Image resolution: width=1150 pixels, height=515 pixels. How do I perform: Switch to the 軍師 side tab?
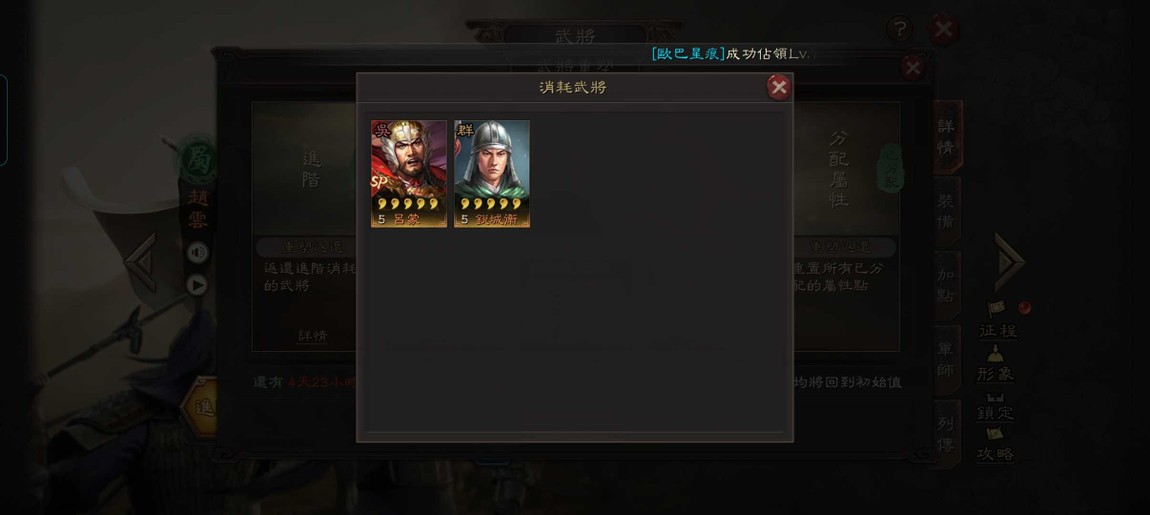[947, 360]
